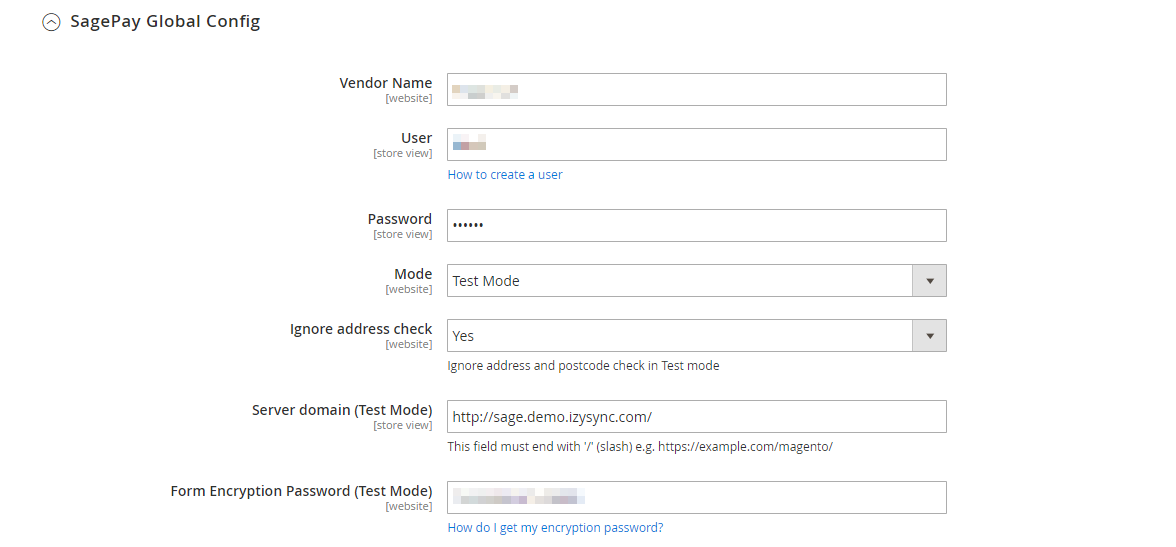Click the arrow button on Mode dropdown
This screenshot has height=547, width=1176.
coord(929,281)
